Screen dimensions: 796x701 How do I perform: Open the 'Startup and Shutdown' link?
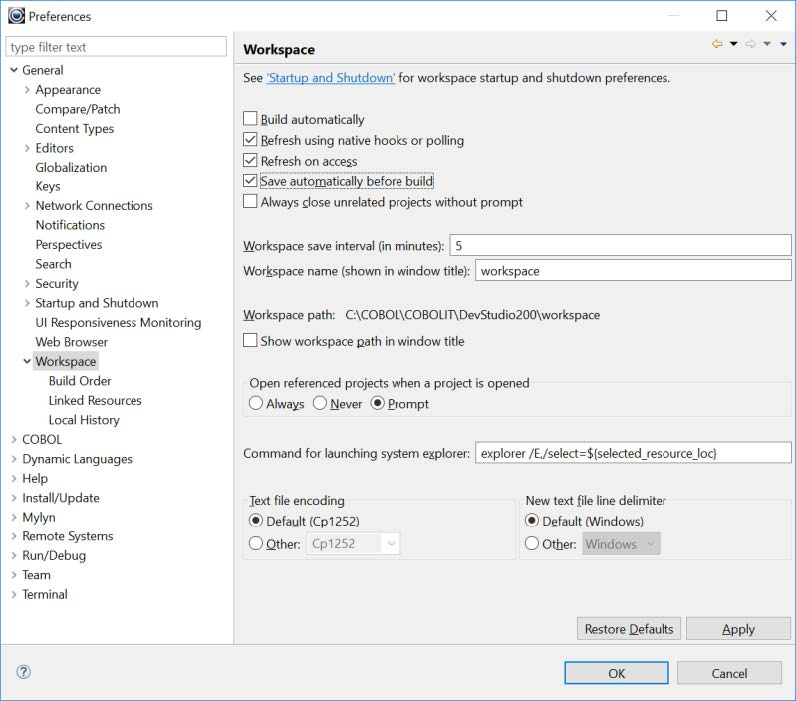click(x=331, y=78)
